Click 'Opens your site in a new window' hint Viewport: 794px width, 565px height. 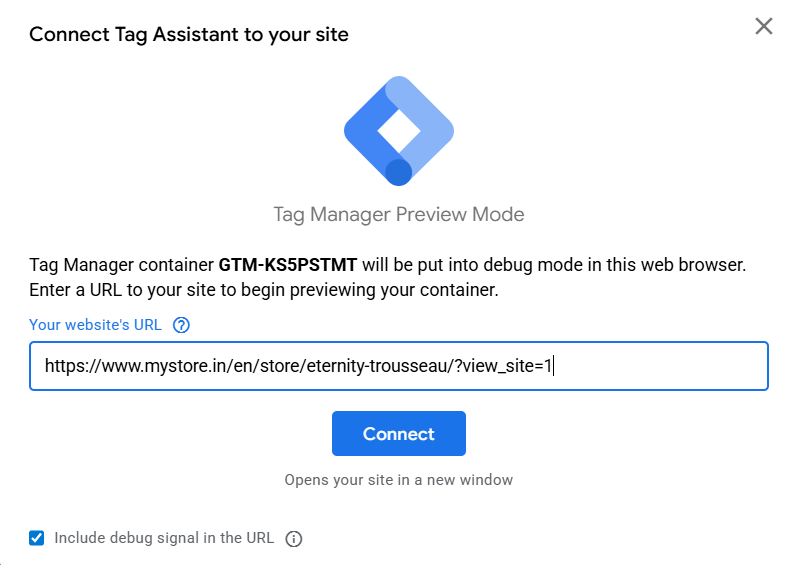[399, 480]
